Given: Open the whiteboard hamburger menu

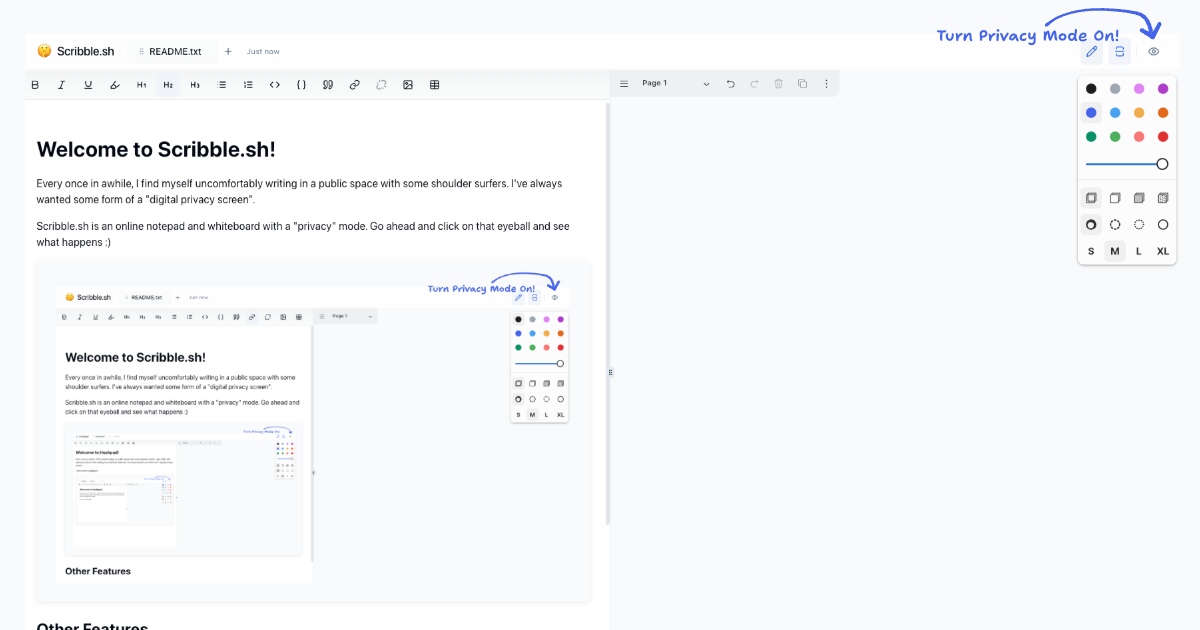Looking at the screenshot, I should point(624,84).
